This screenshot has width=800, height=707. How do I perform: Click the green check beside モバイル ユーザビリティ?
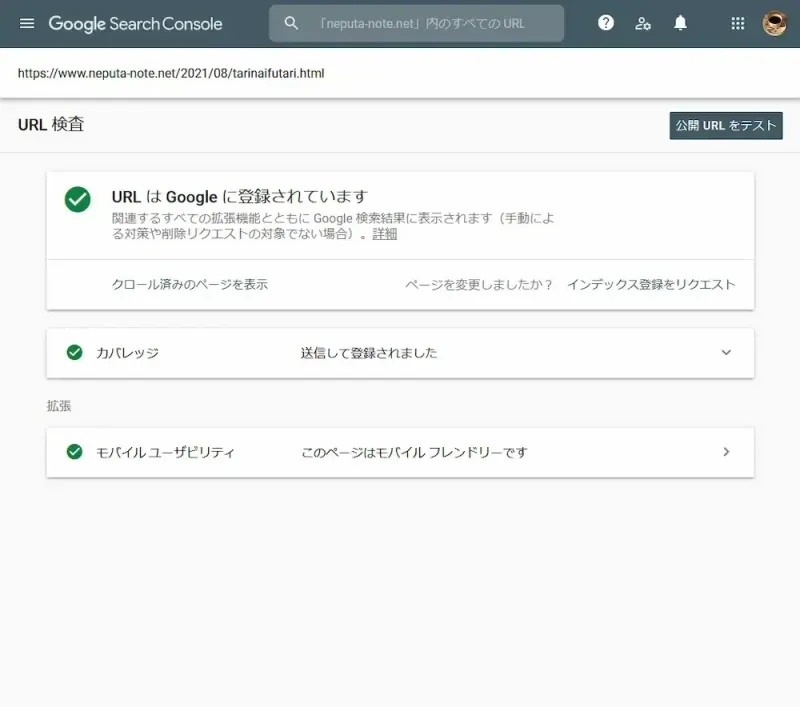pyautogui.click(x=74, y=452)
